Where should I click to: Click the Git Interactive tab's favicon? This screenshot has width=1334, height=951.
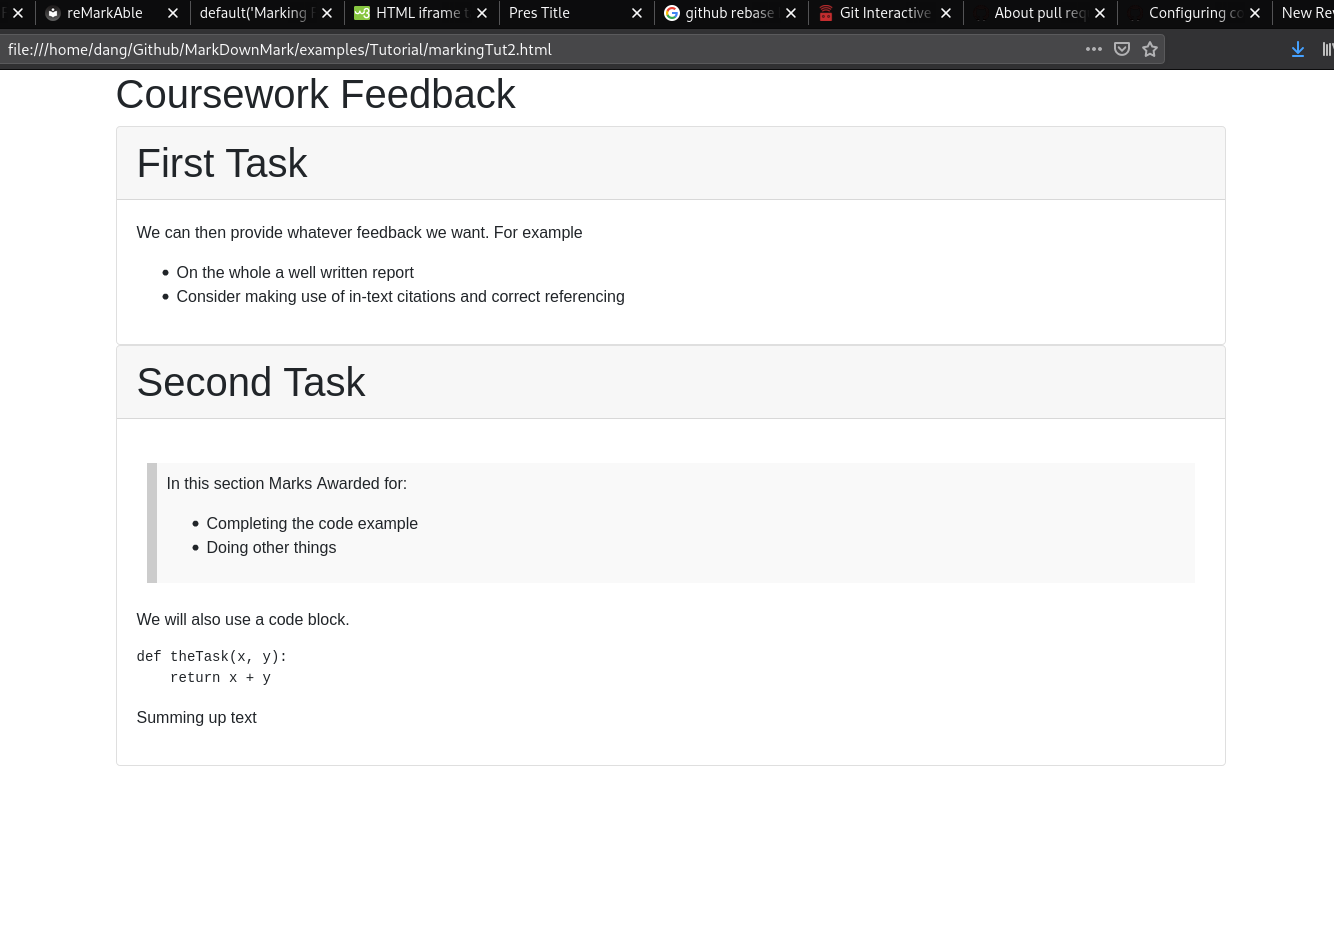(x=826, y=13)
